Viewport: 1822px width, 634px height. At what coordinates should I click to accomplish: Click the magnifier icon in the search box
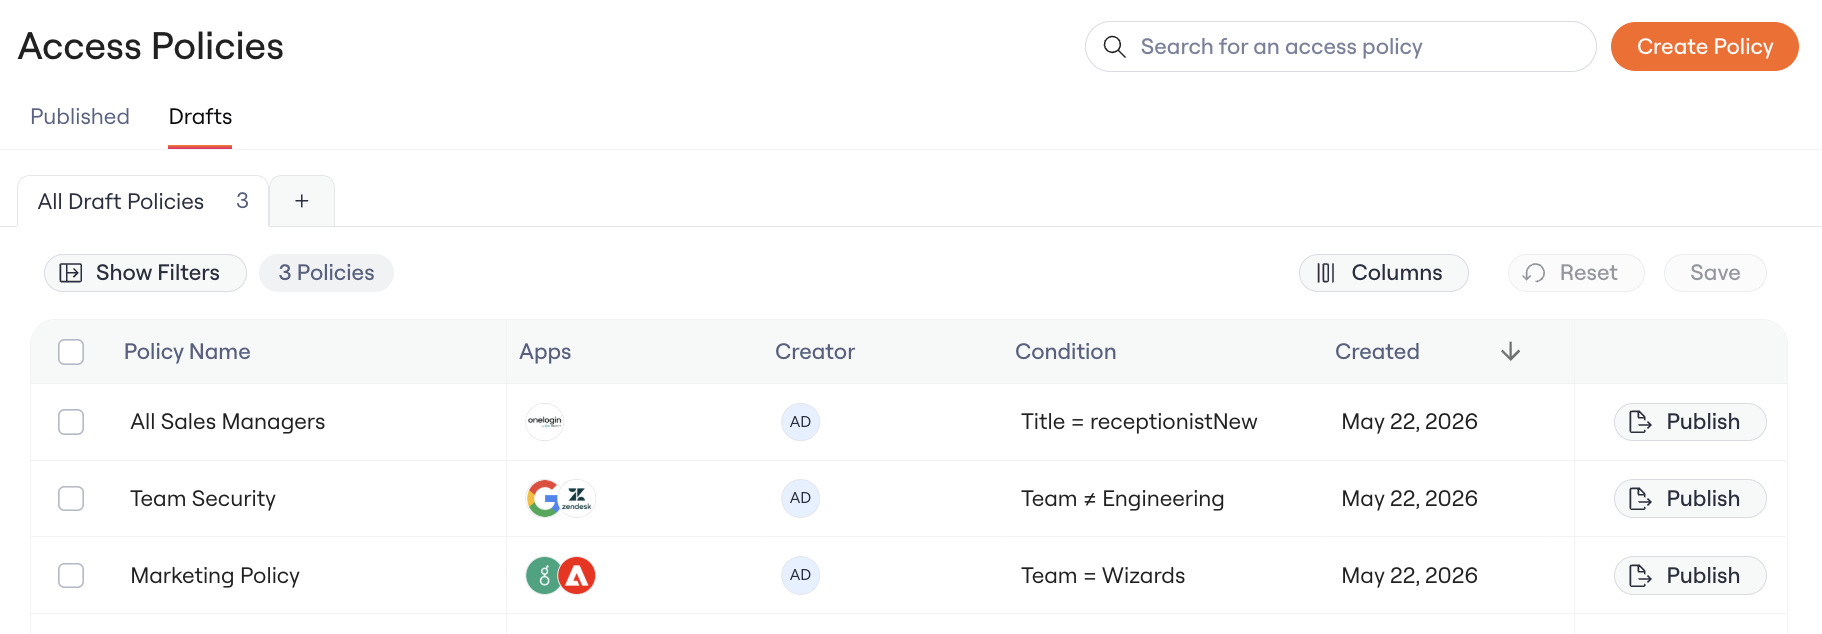[1114, 47]
